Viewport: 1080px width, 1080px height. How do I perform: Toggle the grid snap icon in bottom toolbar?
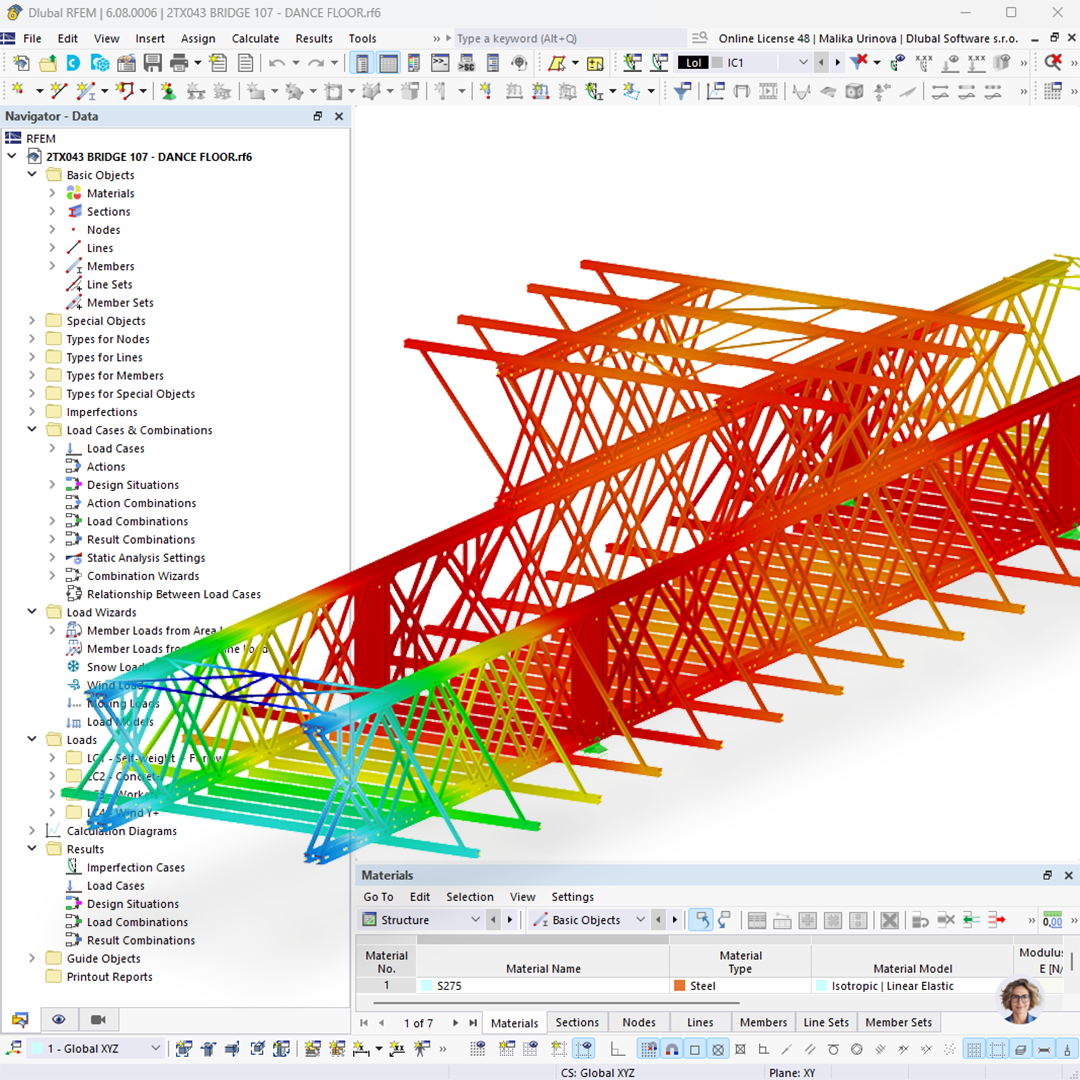coord(648,1050)
